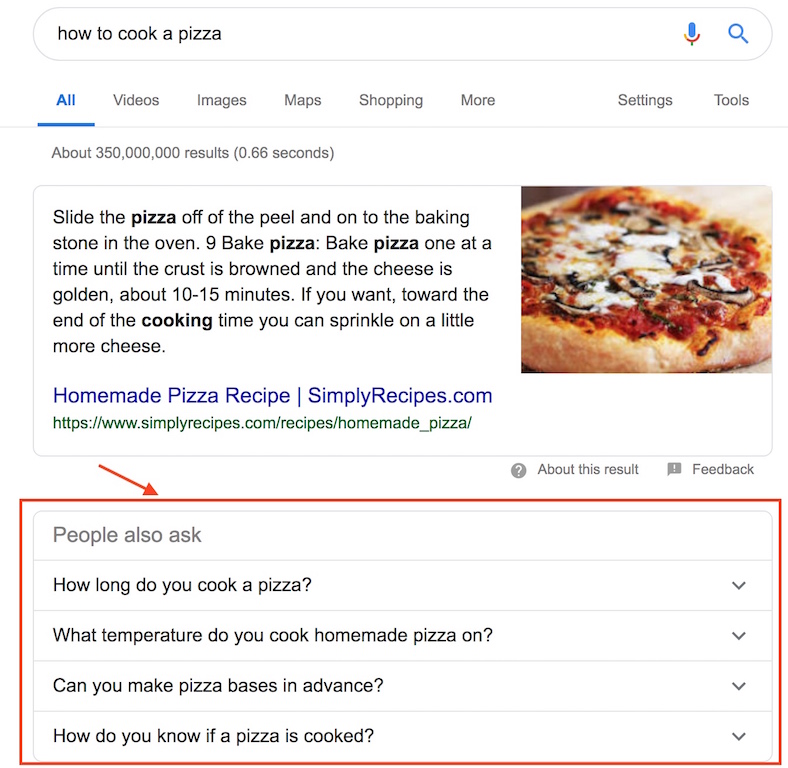Viewport: 788px width, 768px height.
Task: Click the About this result link
Action: [587, 469]
